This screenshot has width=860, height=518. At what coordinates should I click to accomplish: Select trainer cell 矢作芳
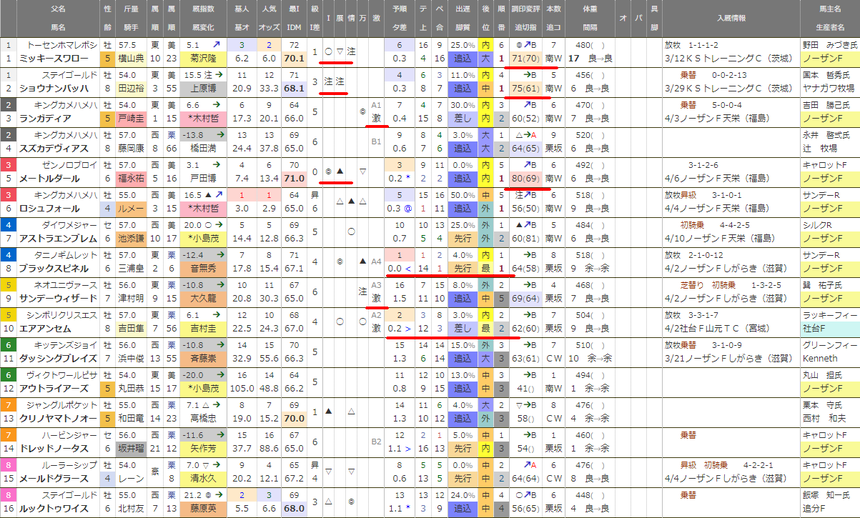pyautogui.click(x=203, y=448)
